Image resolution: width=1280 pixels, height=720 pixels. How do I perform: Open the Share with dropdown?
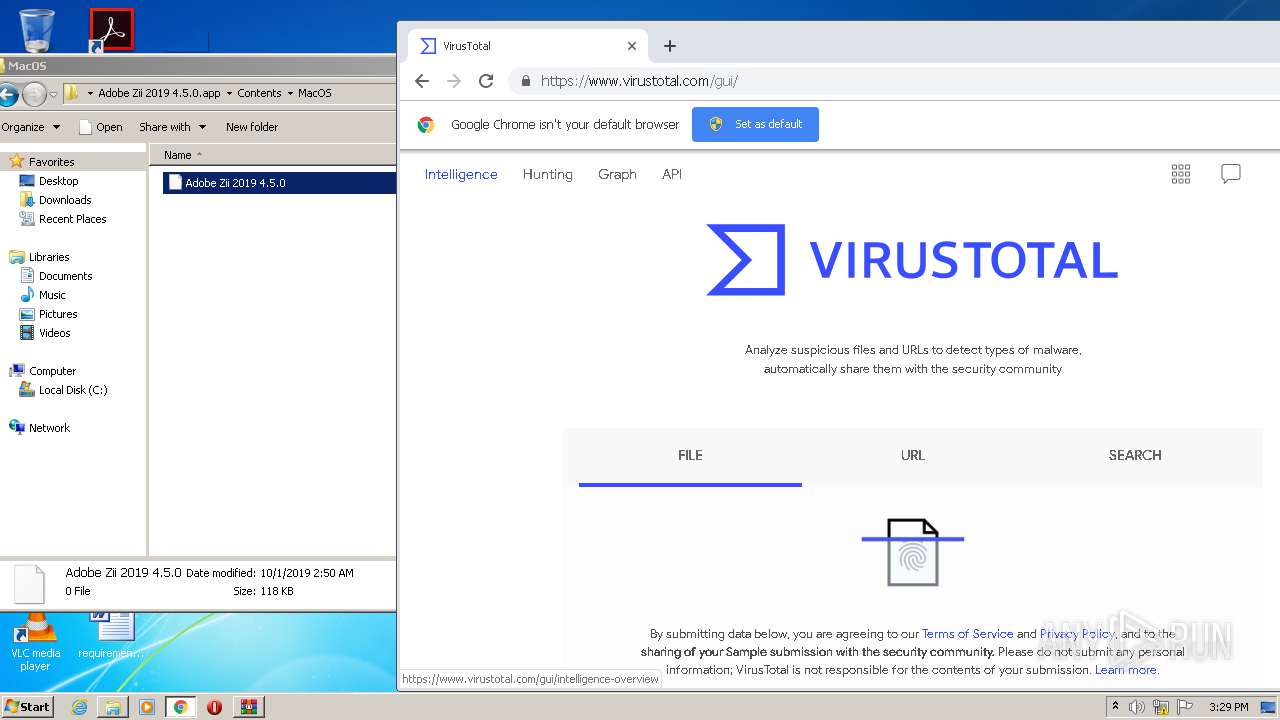[x=172, y=127]
